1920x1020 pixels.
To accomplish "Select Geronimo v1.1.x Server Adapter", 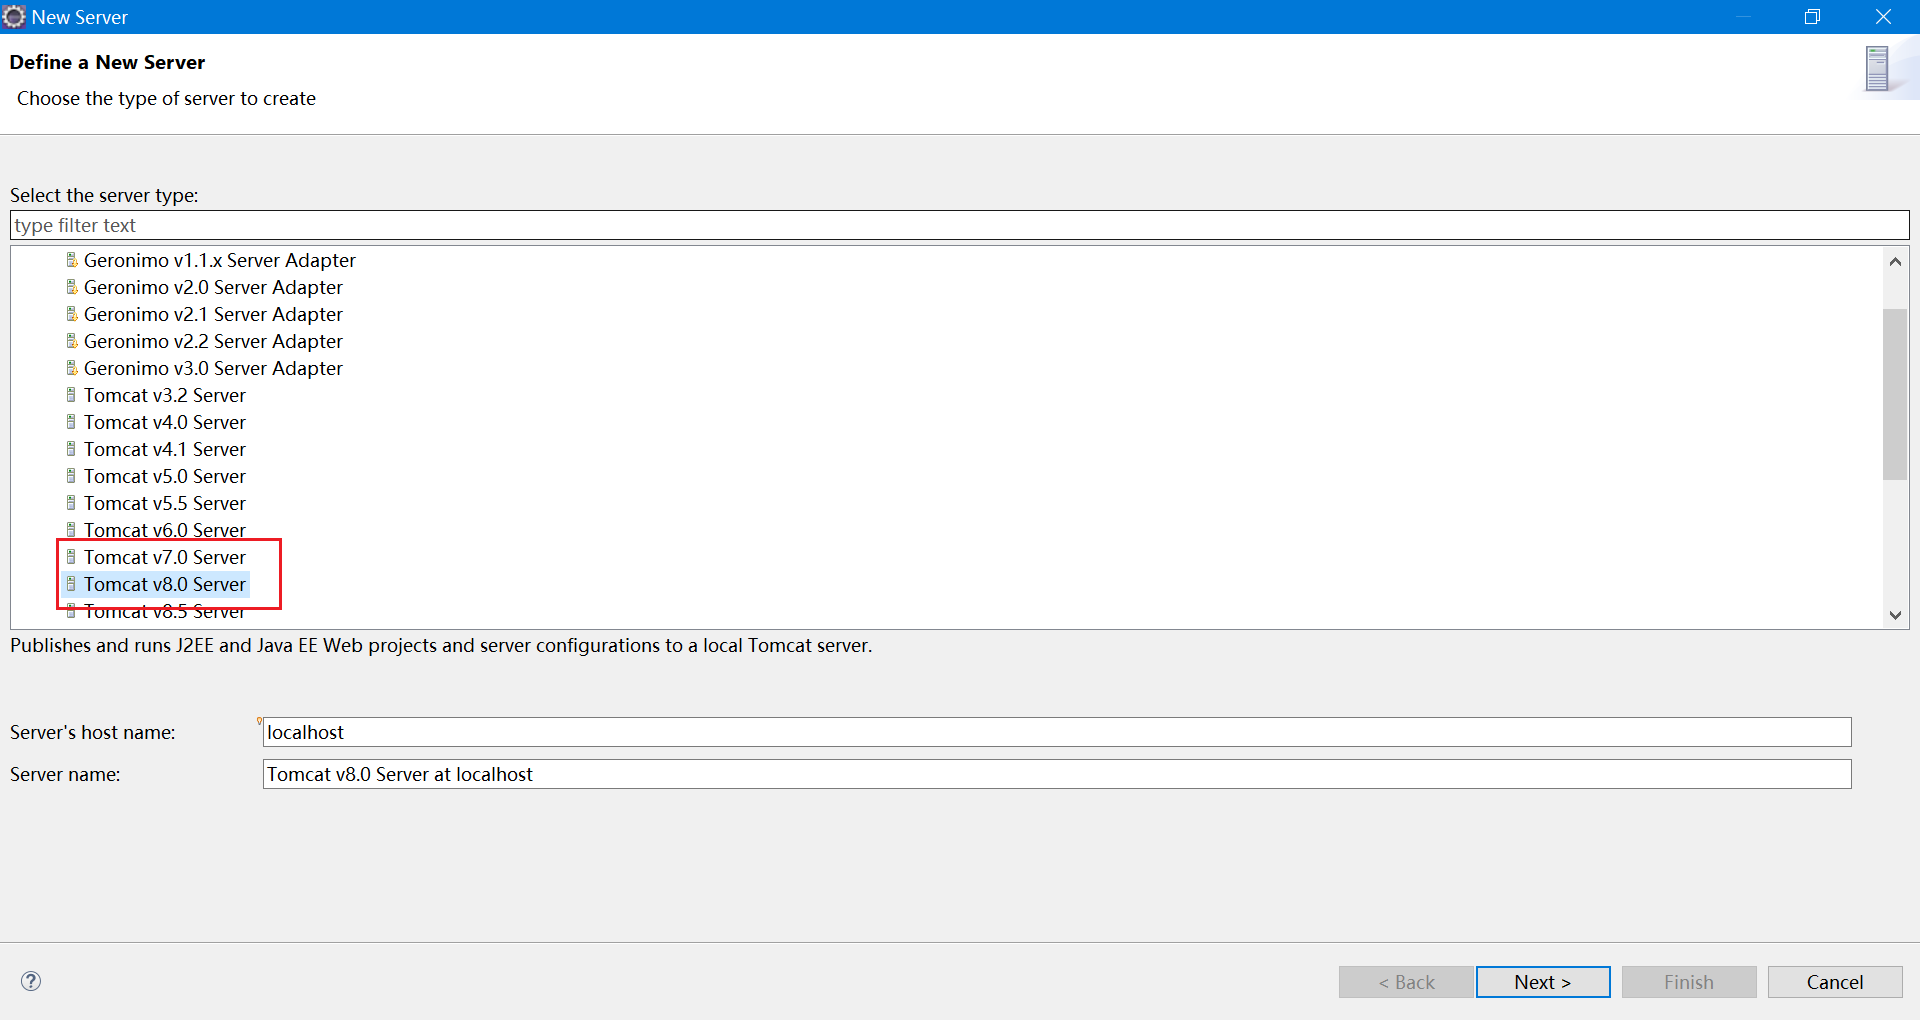I will tap(219, 260).
